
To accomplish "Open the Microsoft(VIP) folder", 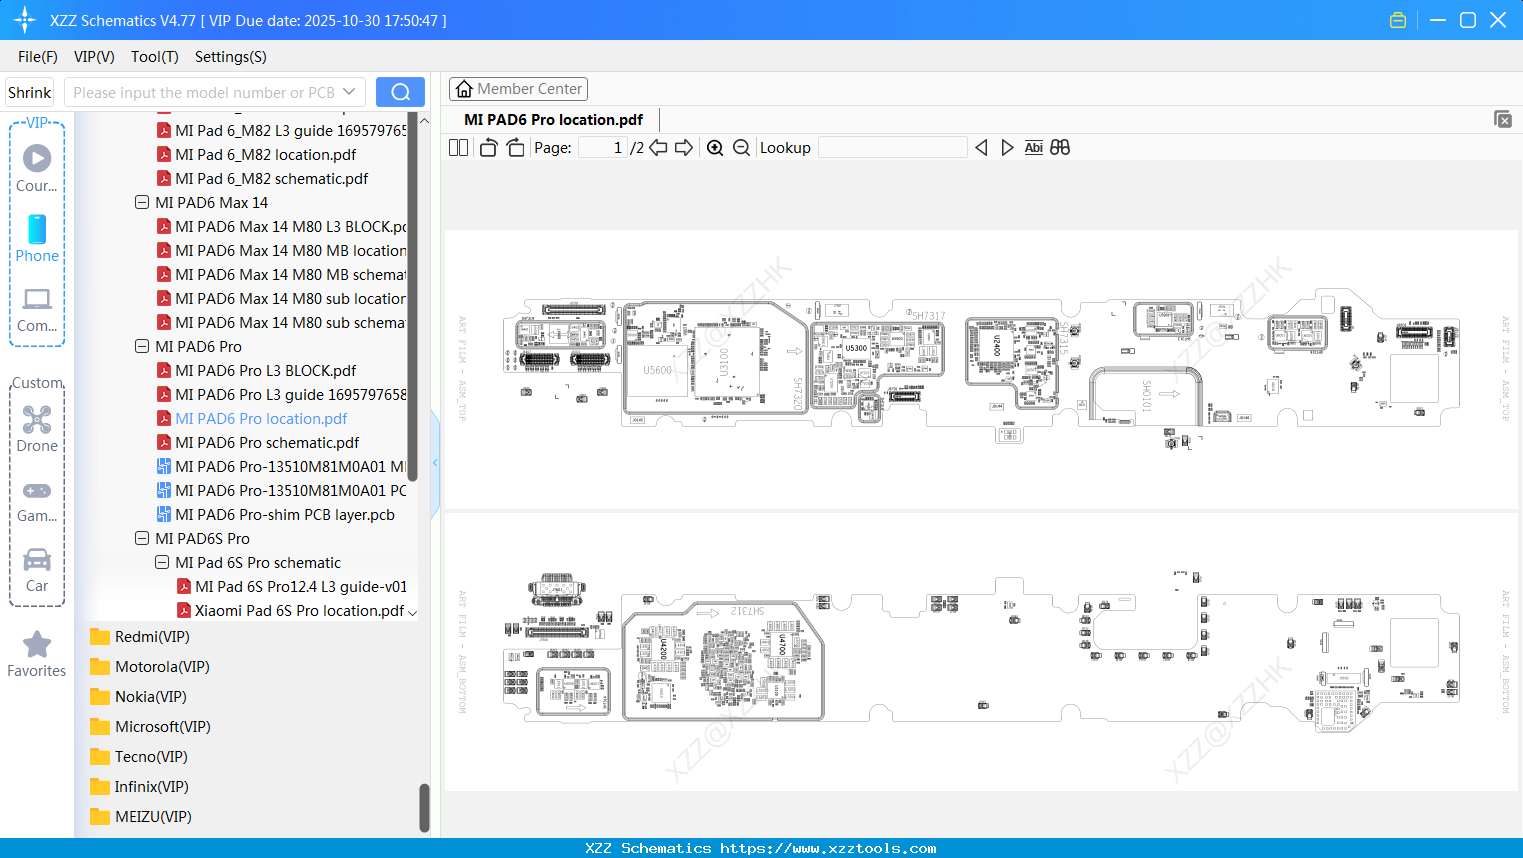I will click(162, 726).
